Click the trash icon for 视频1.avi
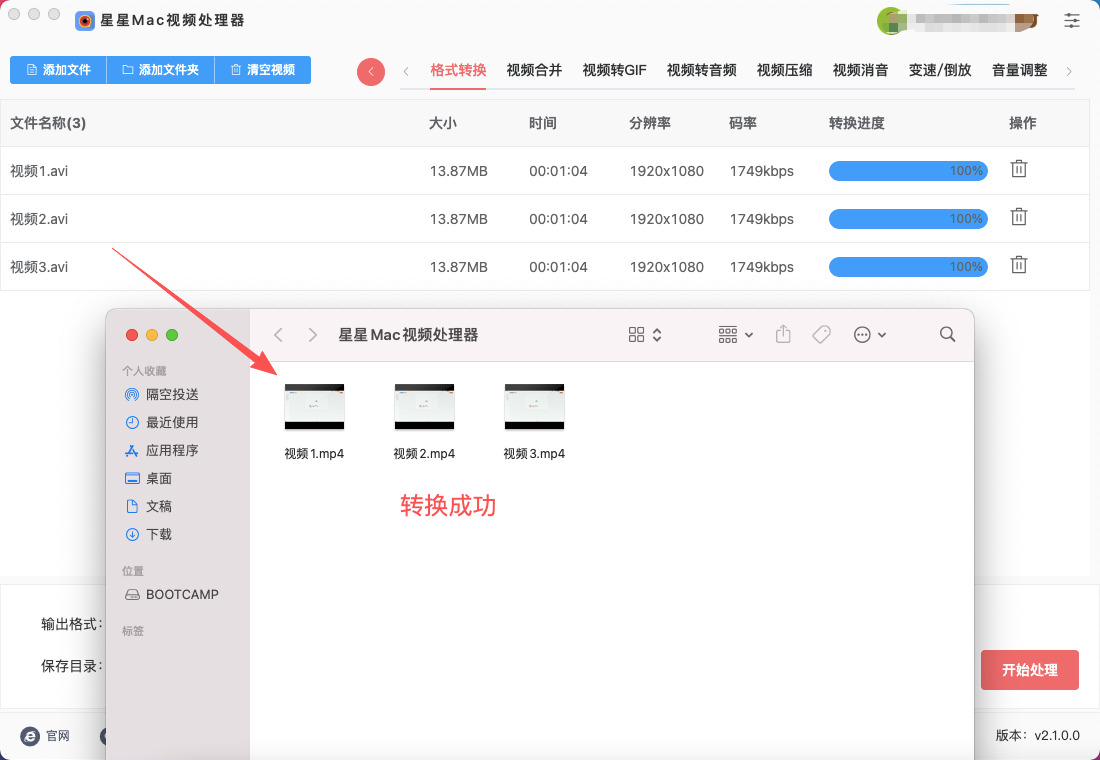The width and height of the screenshot is (1100, 760). click(x=1018, y=169)
